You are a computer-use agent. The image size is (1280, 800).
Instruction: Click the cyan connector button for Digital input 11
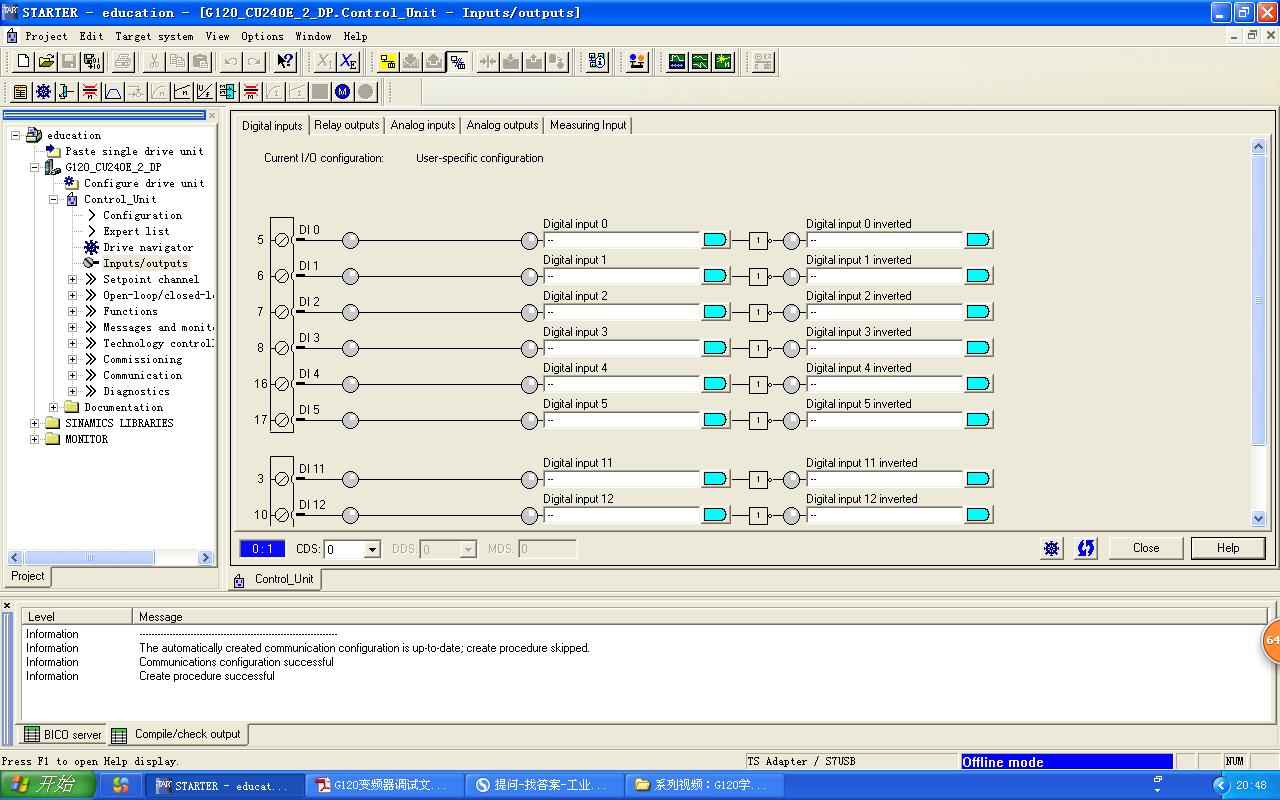pos(715,479)
